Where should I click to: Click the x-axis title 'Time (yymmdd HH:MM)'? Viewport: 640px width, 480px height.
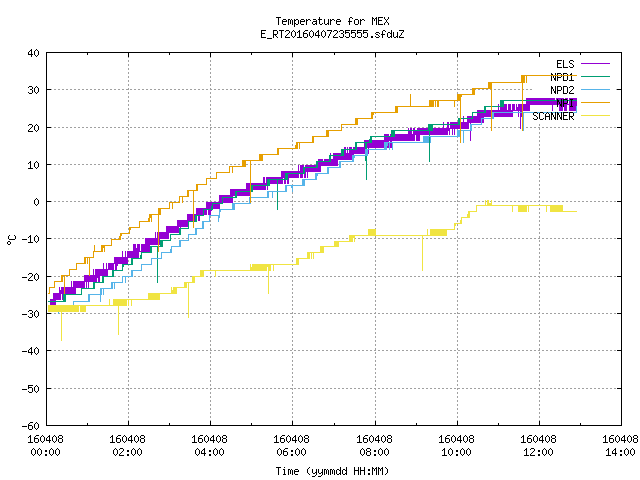(x=332, y=471)
